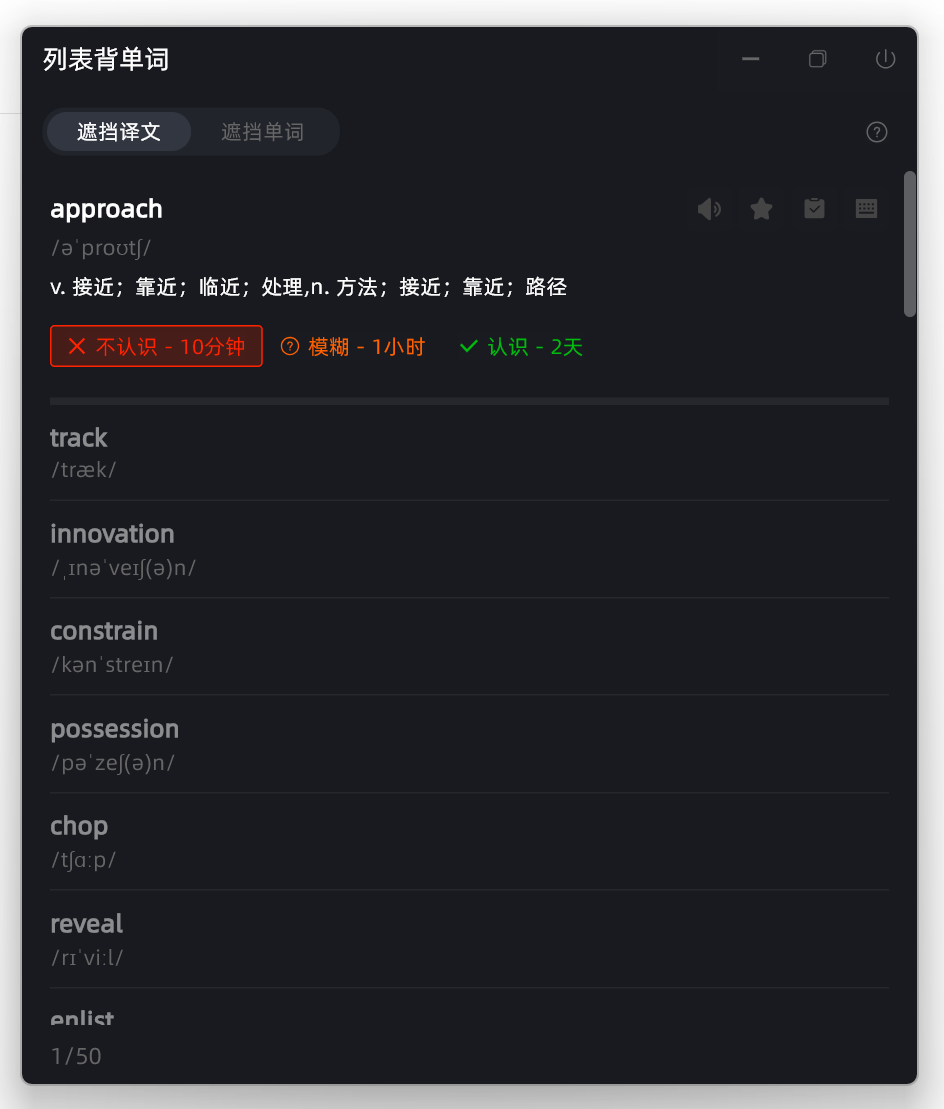Image resolution: width=944 pixels, height=1109 pixels.
Task: Open the help question mark icon
Action: [877, 132]
